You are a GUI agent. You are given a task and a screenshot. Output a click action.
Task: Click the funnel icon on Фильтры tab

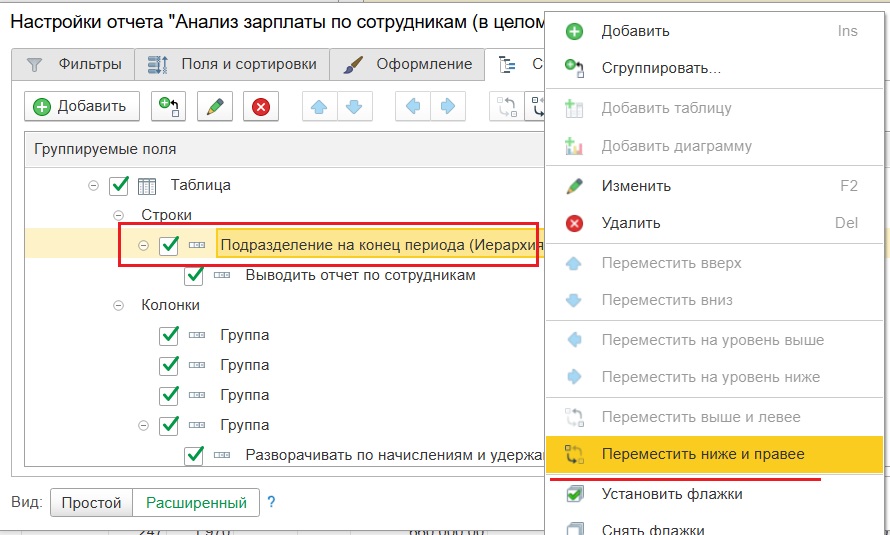(x=35, y=65)
